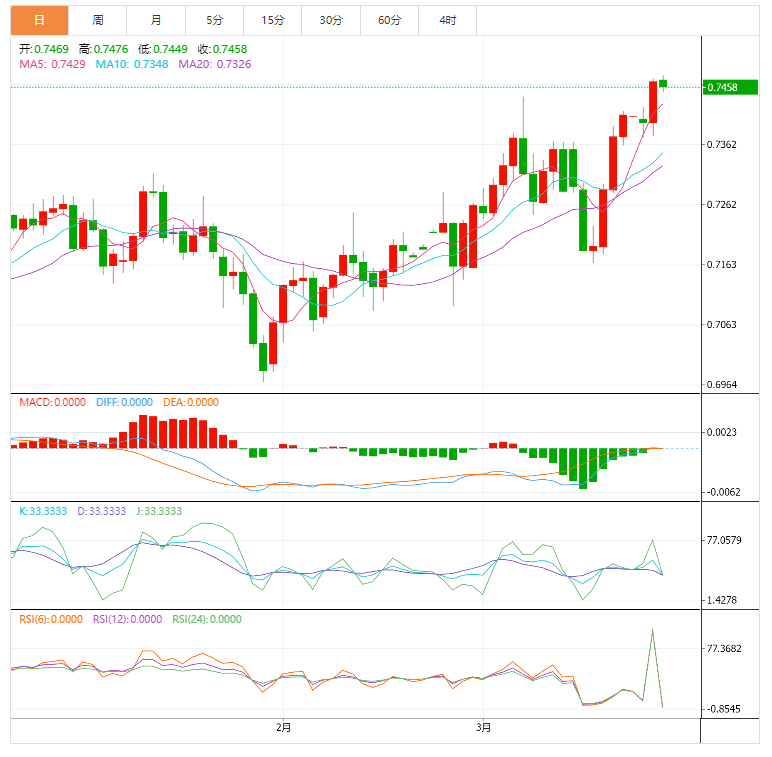The image size is (772, 757).
Task: Click the 77.3682 RSI axis label
Action: (x=724, y=648)
